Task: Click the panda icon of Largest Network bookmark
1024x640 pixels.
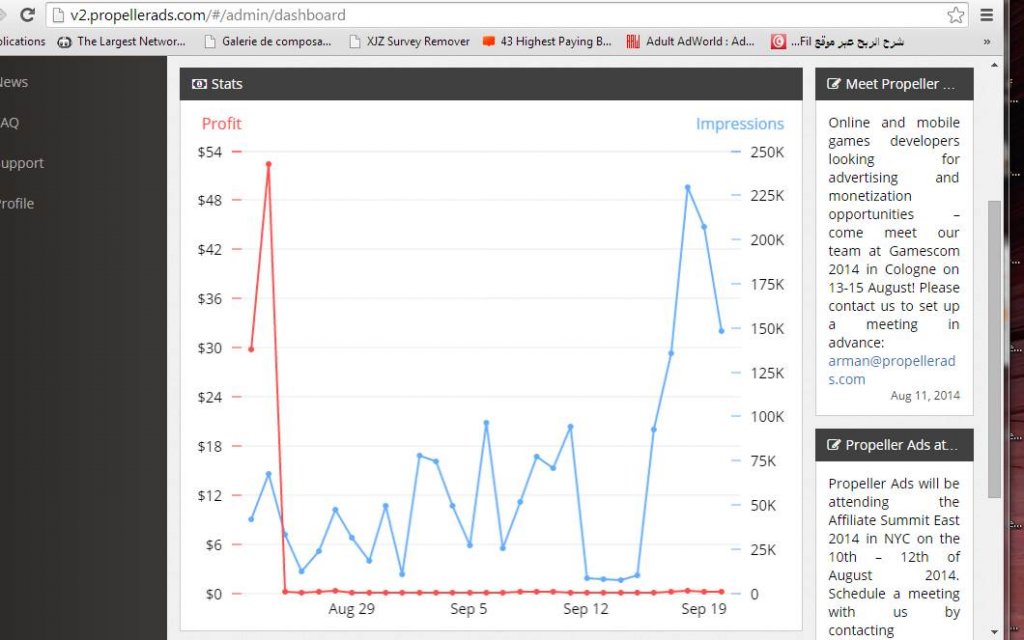Action: (64, 42)
